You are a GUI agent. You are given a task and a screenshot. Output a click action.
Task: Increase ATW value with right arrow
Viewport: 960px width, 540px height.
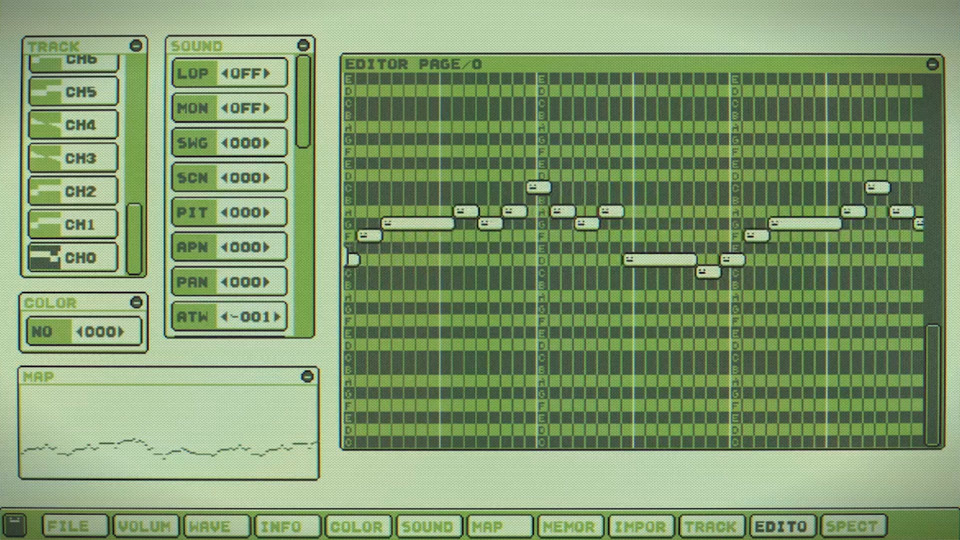278,317
